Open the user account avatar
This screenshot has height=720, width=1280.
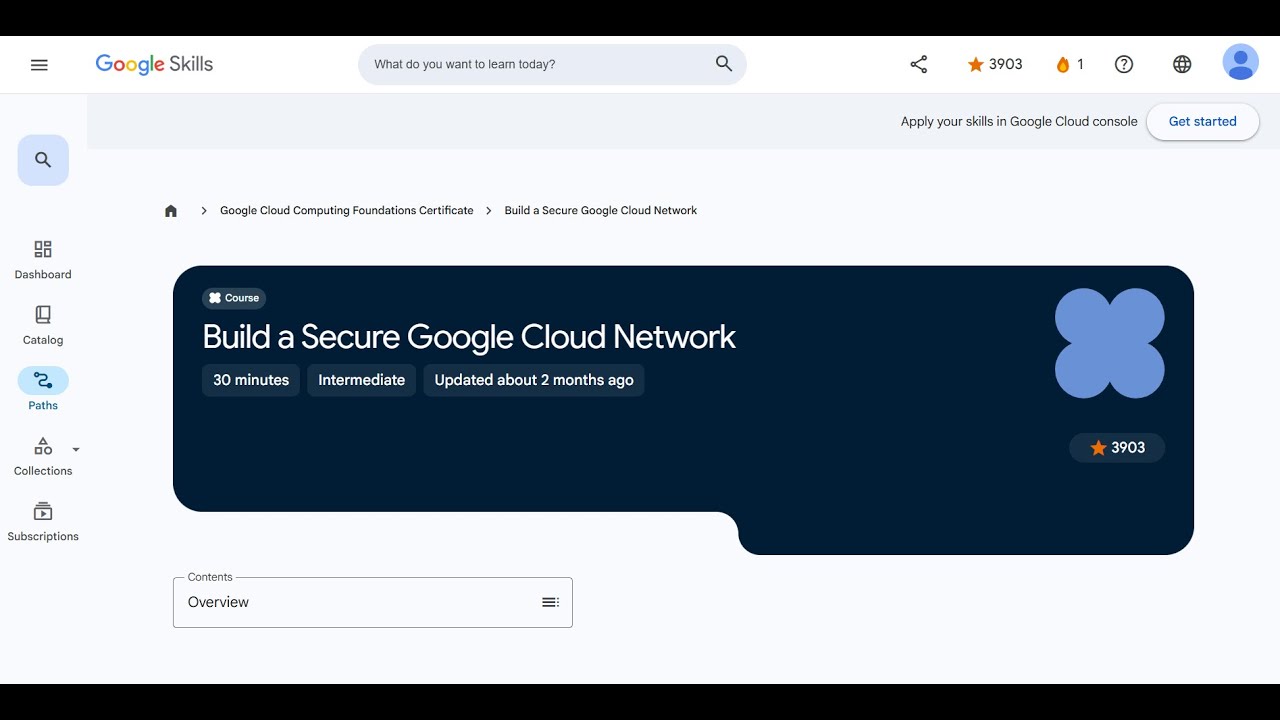[x=1240, y=62]
